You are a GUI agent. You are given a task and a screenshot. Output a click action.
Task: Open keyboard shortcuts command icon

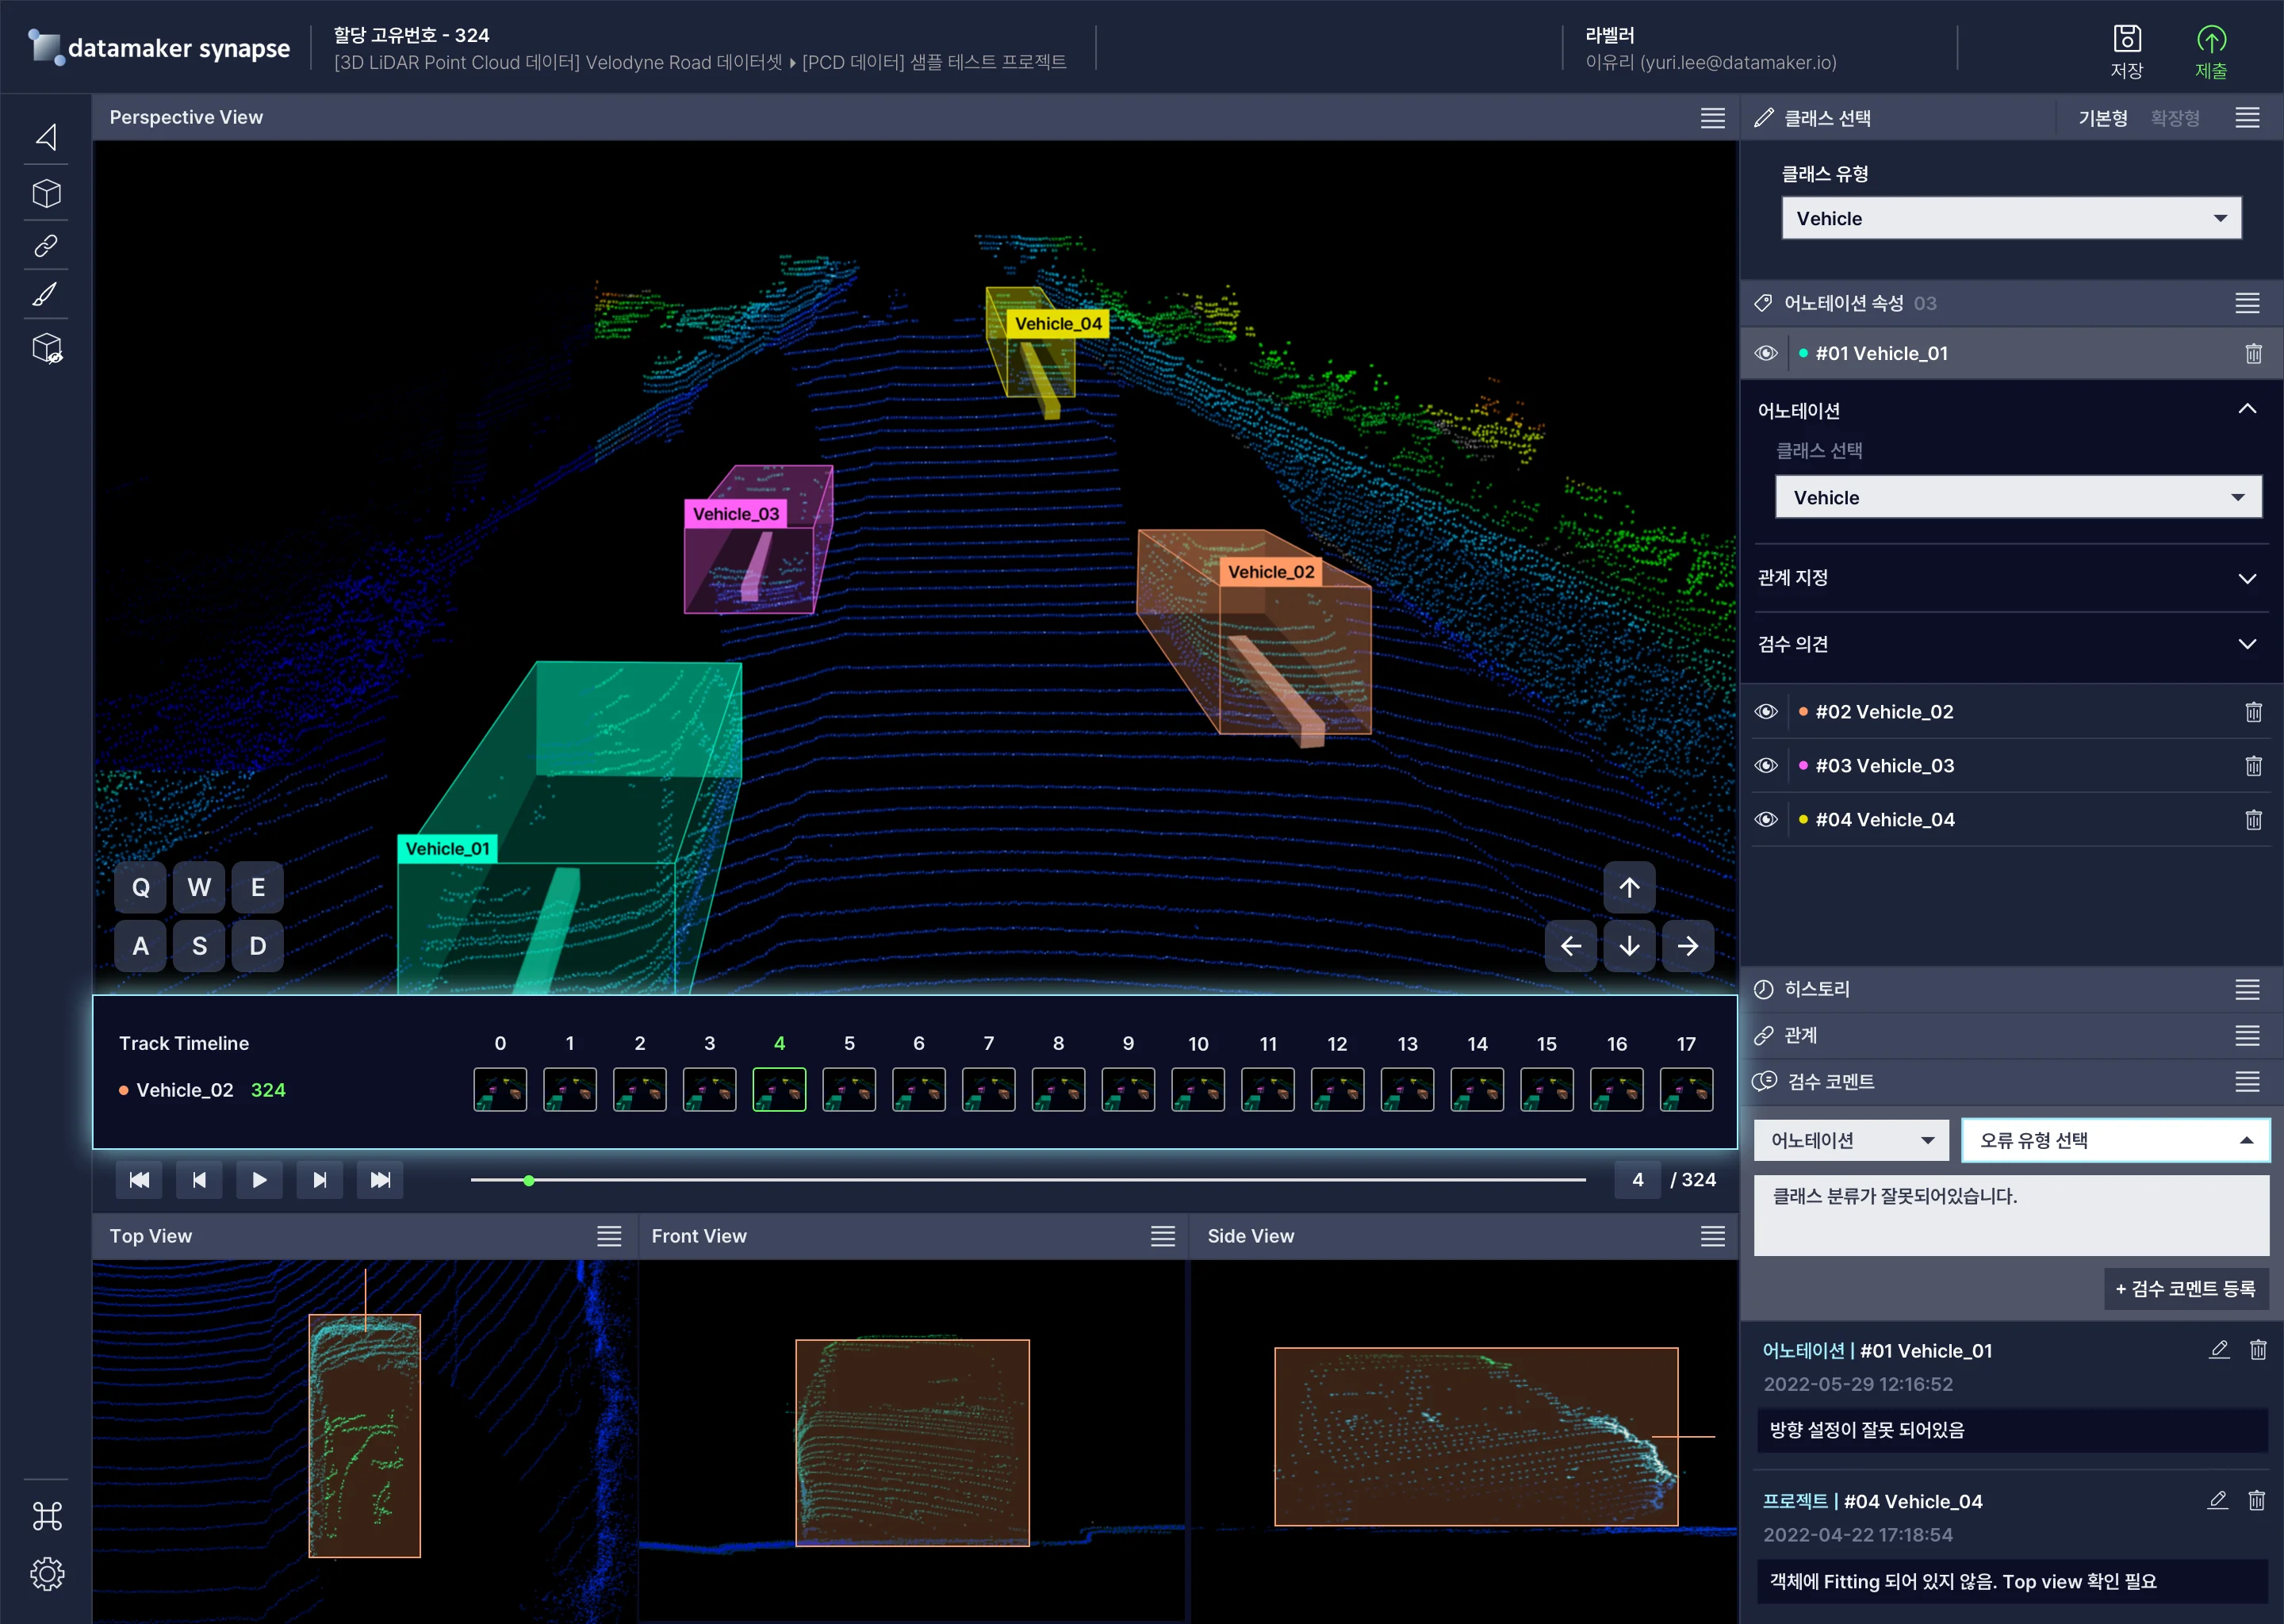coord(47,1516)
